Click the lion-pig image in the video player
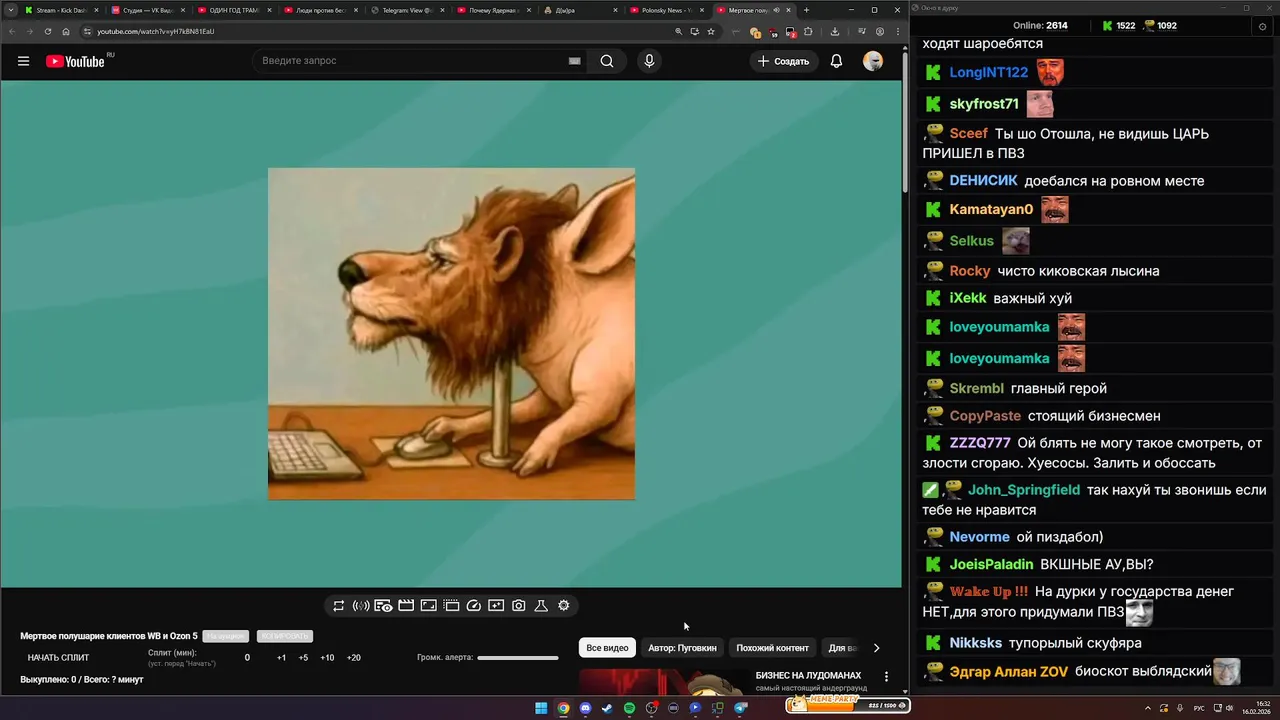This screenshot has width=1280, height=720. click(x=451, y=333)
